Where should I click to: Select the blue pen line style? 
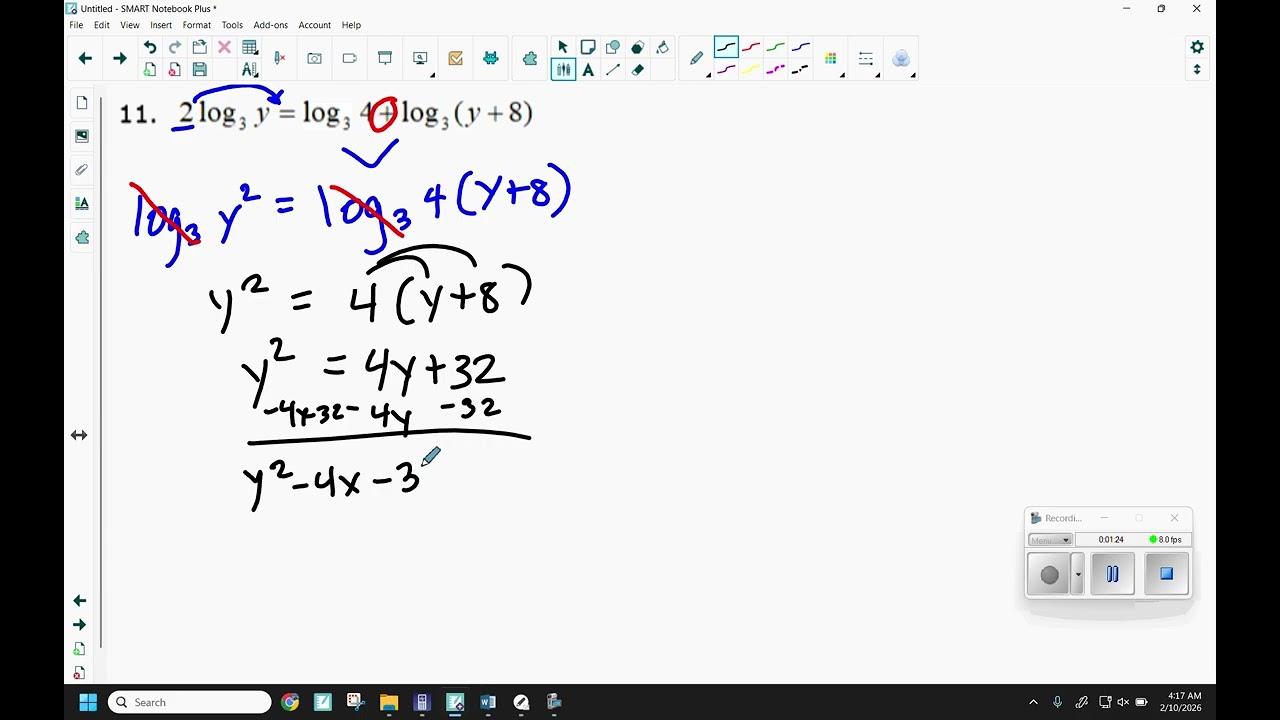point(801,47)
